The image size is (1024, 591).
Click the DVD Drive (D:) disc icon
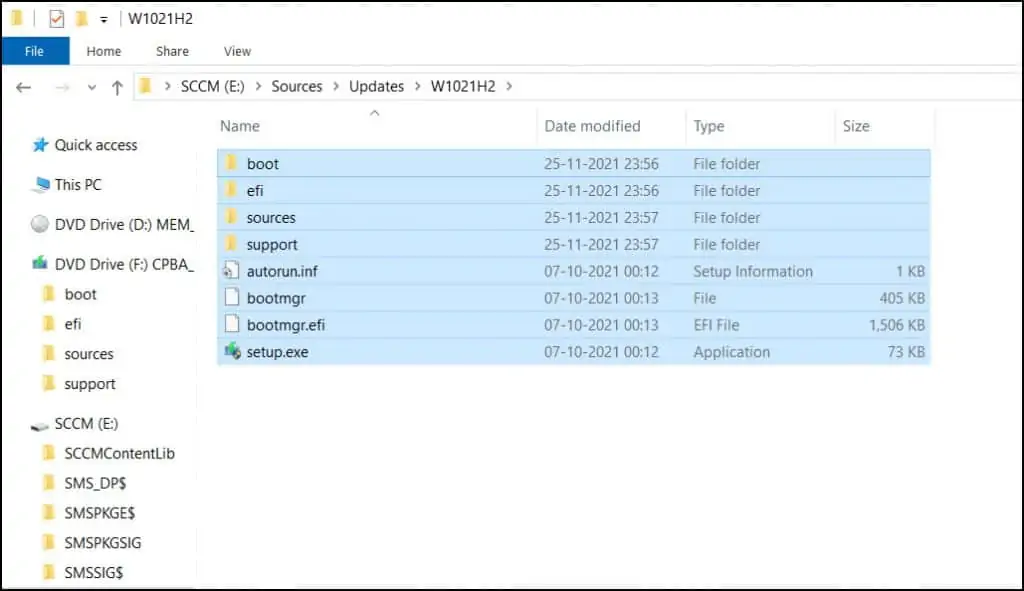click(x=40, y=224)
